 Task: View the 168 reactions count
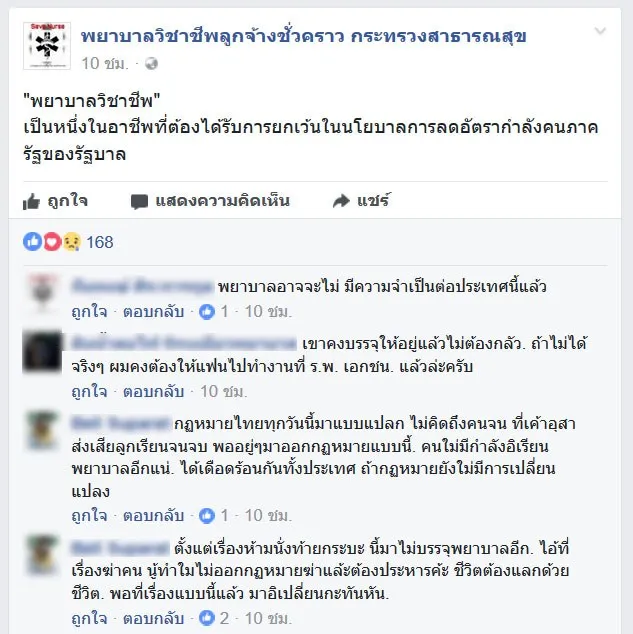coord(99,242)
